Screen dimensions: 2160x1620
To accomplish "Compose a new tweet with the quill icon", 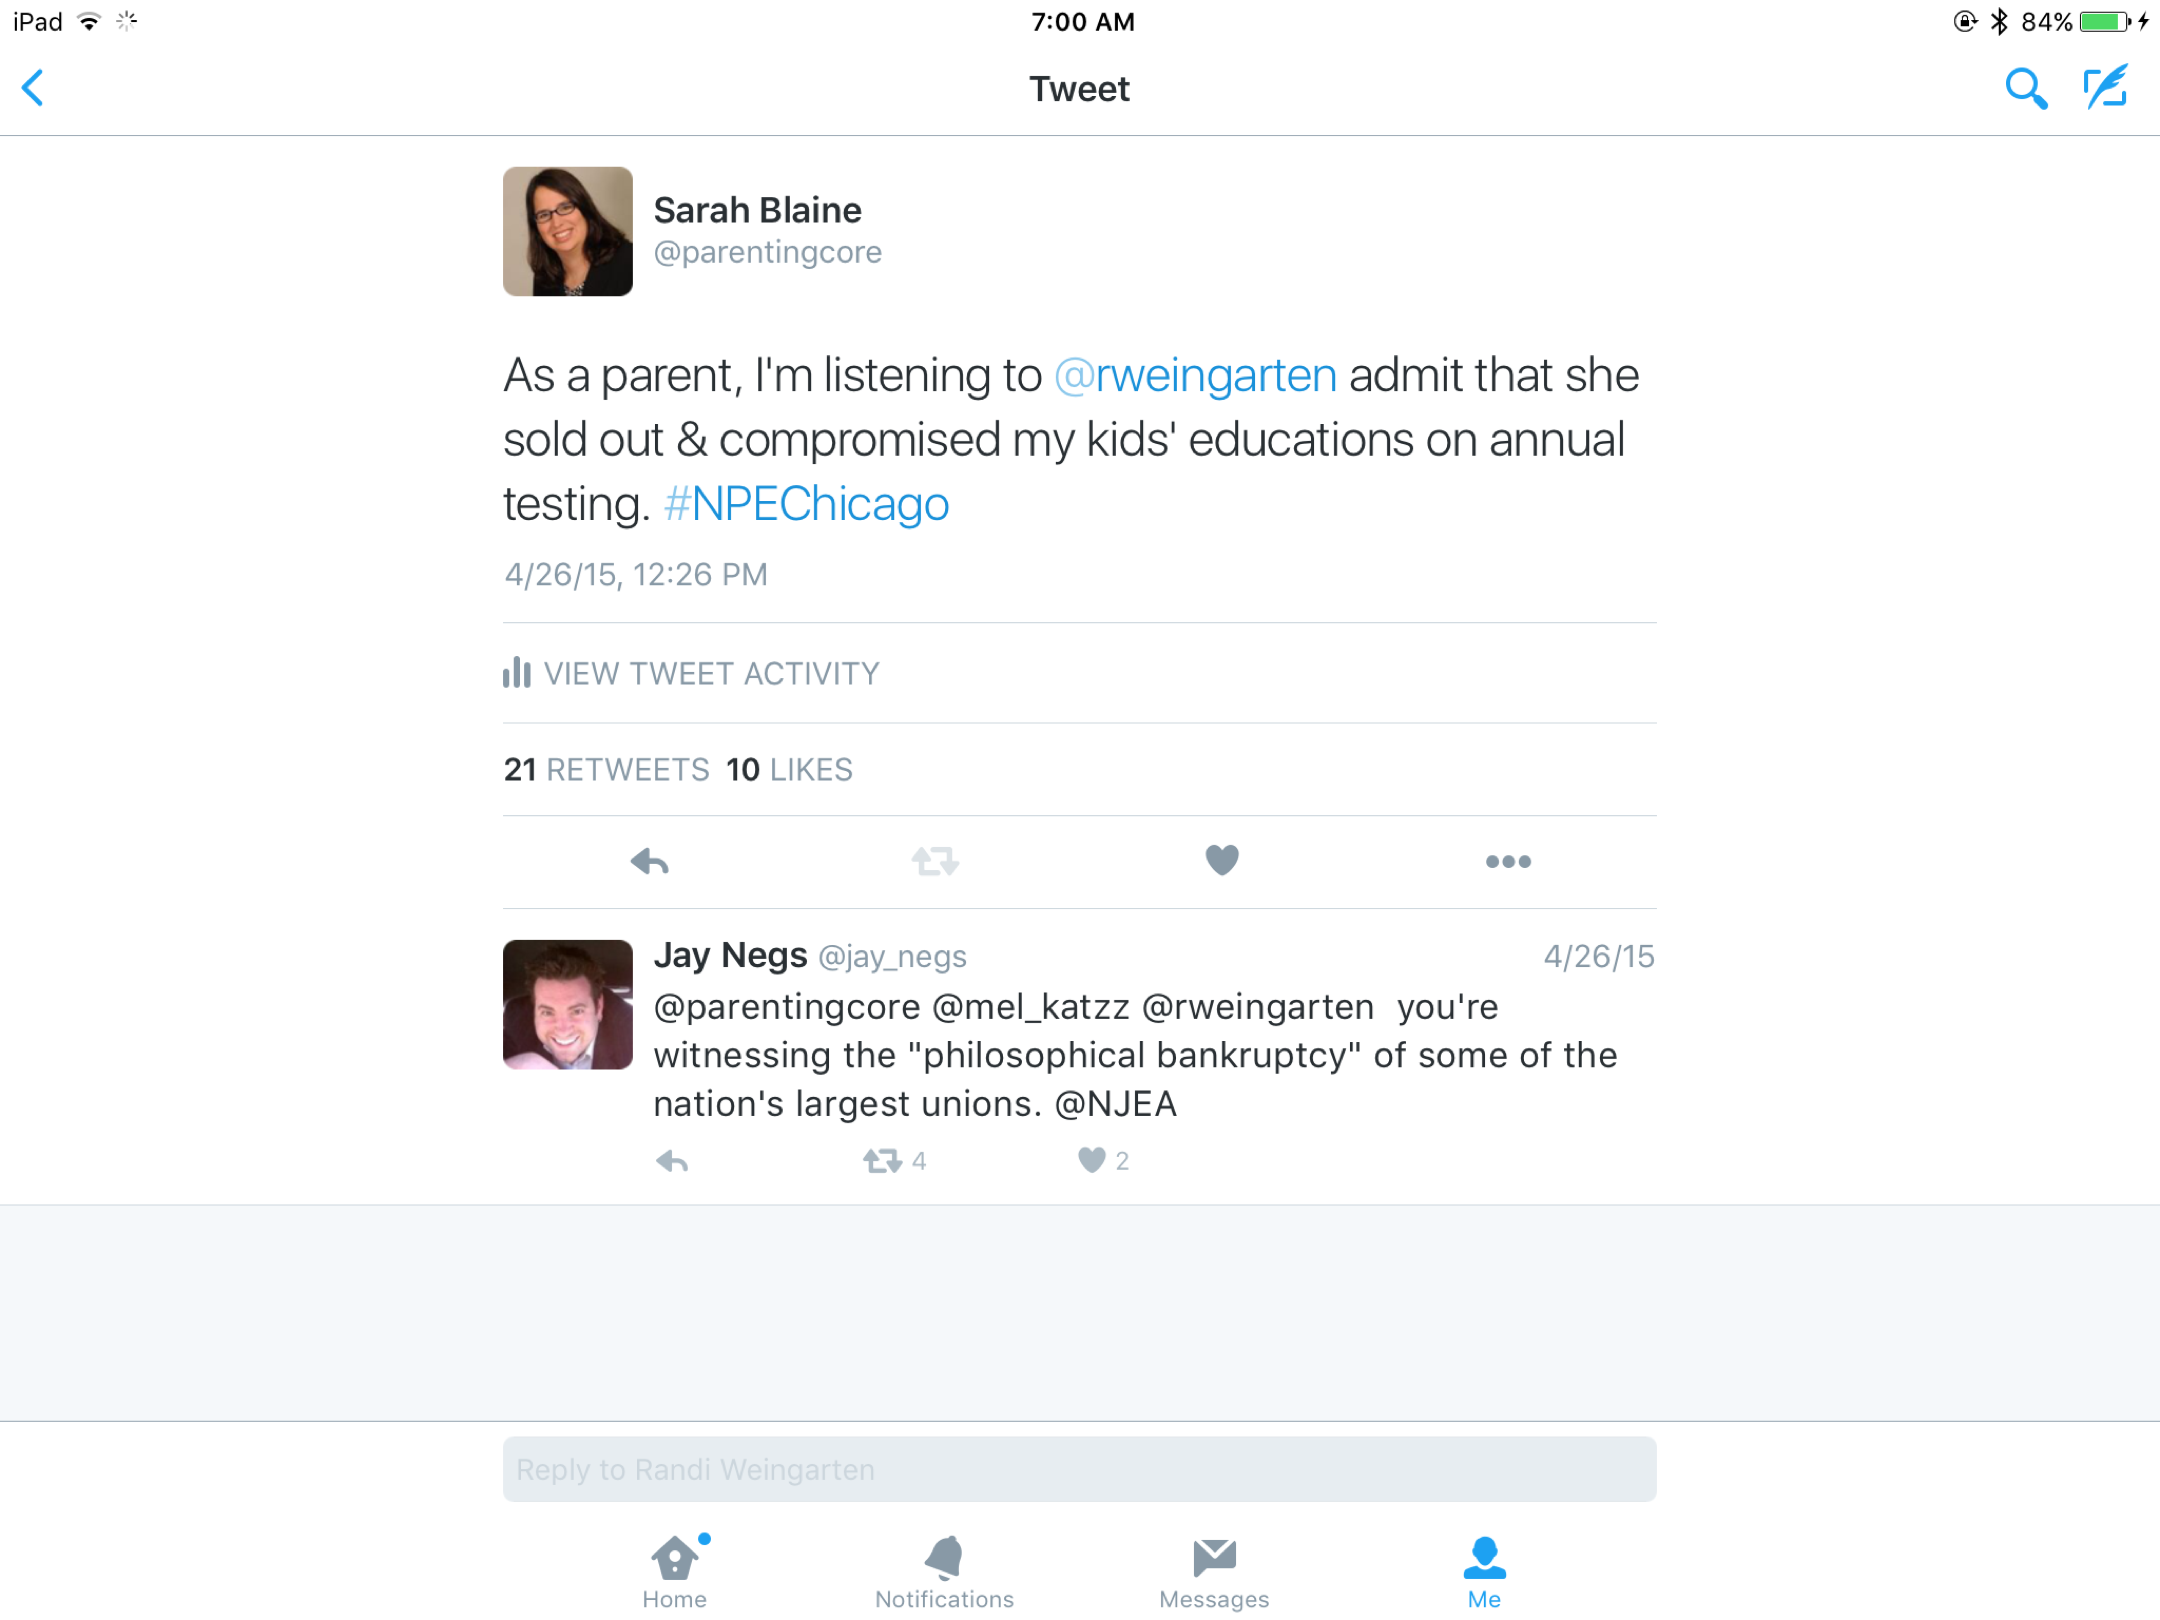I will coord(2106,87).
